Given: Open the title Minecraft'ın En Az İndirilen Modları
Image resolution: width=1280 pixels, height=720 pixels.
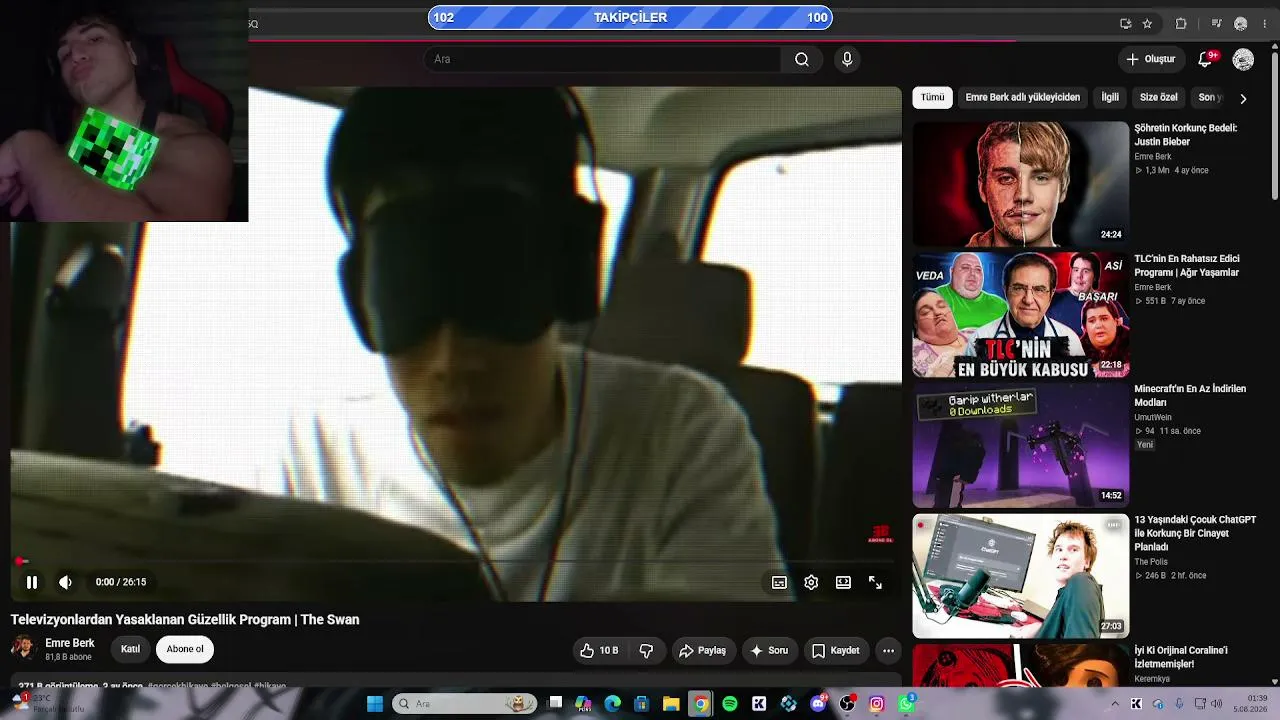Looking at the screenshot, I should click(1190, 396).
